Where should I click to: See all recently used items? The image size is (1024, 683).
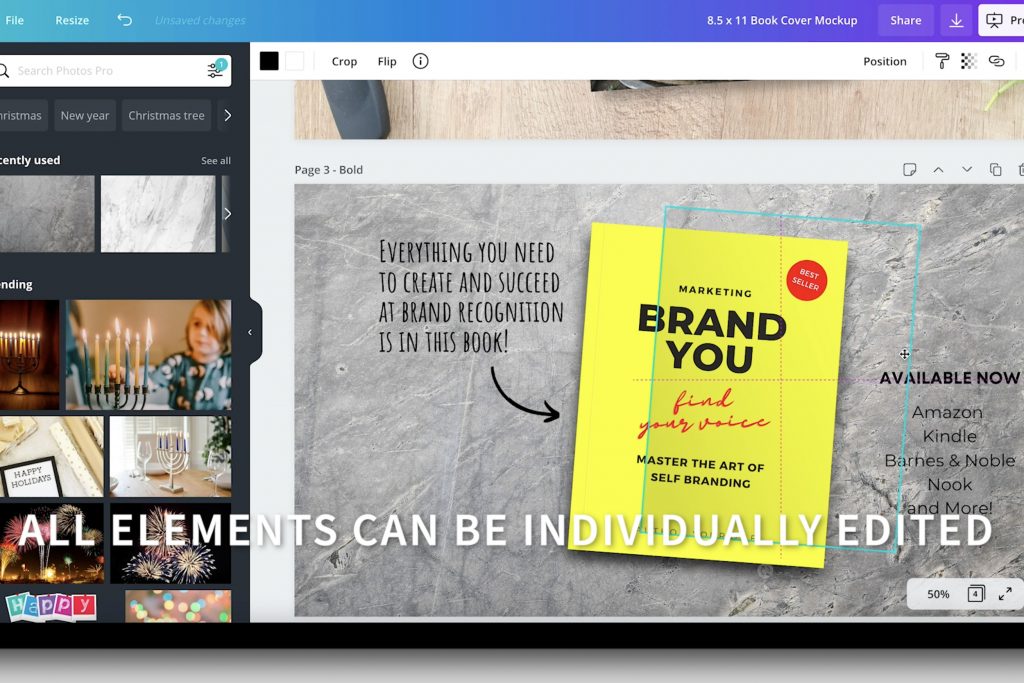tap(216, 160)
